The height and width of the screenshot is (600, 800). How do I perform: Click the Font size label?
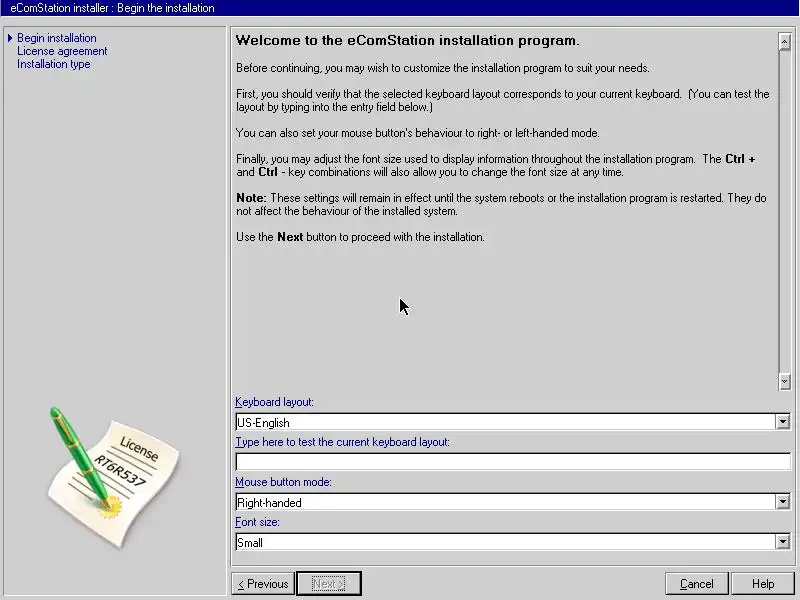[257, 522]
